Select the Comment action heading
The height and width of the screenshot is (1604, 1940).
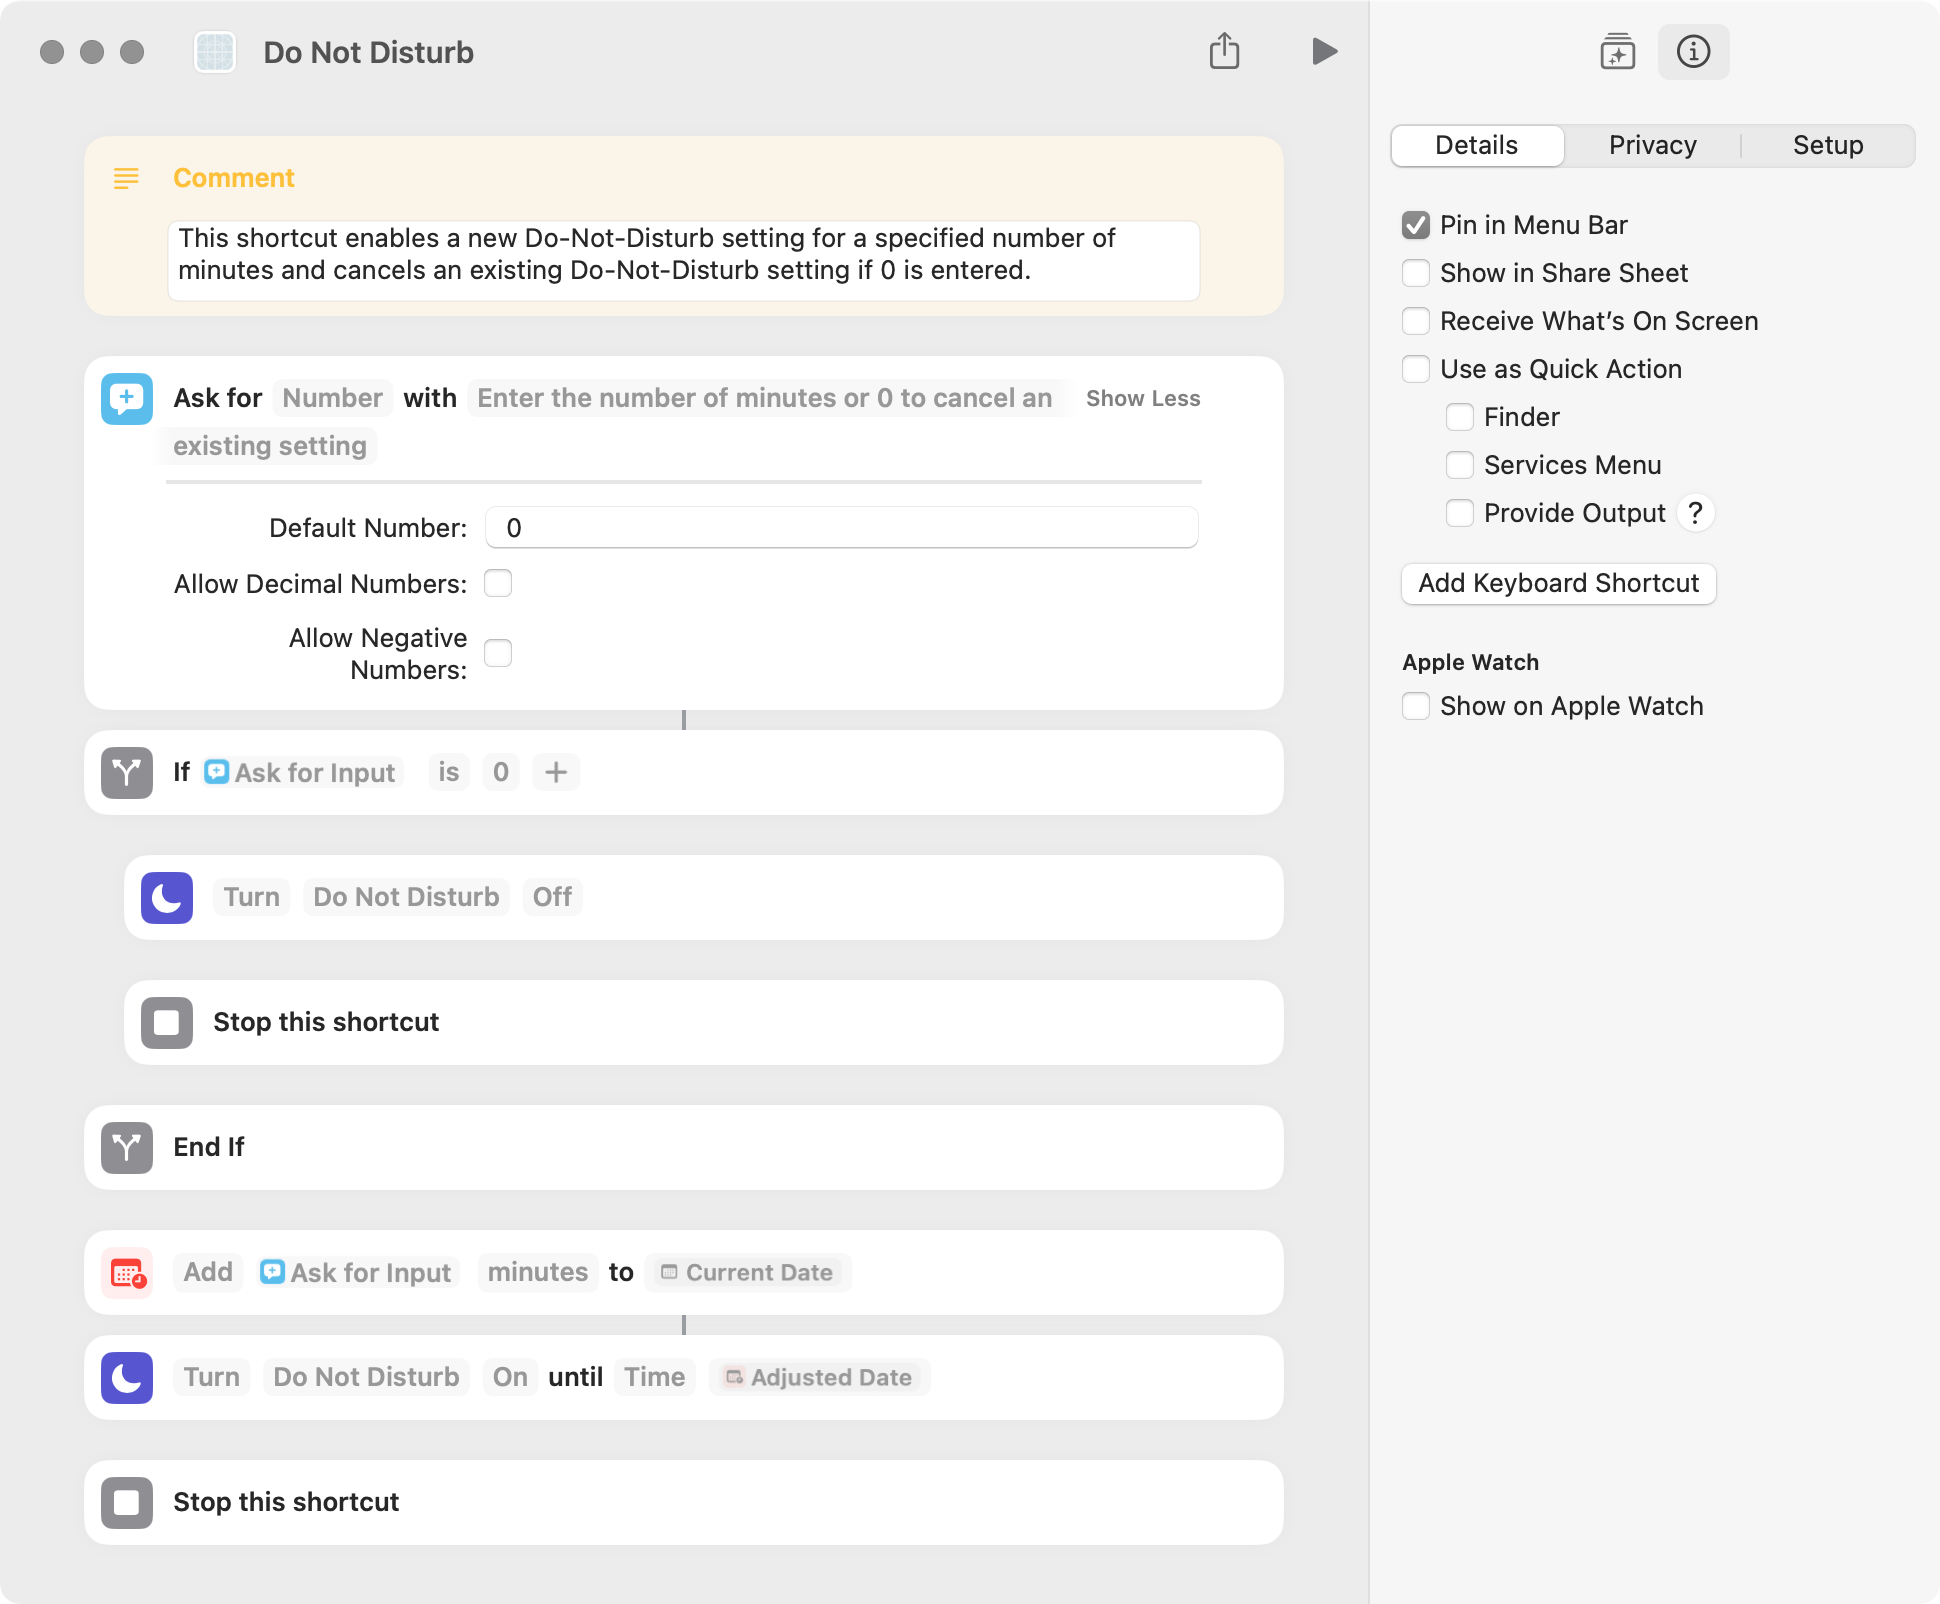[234, 178]
